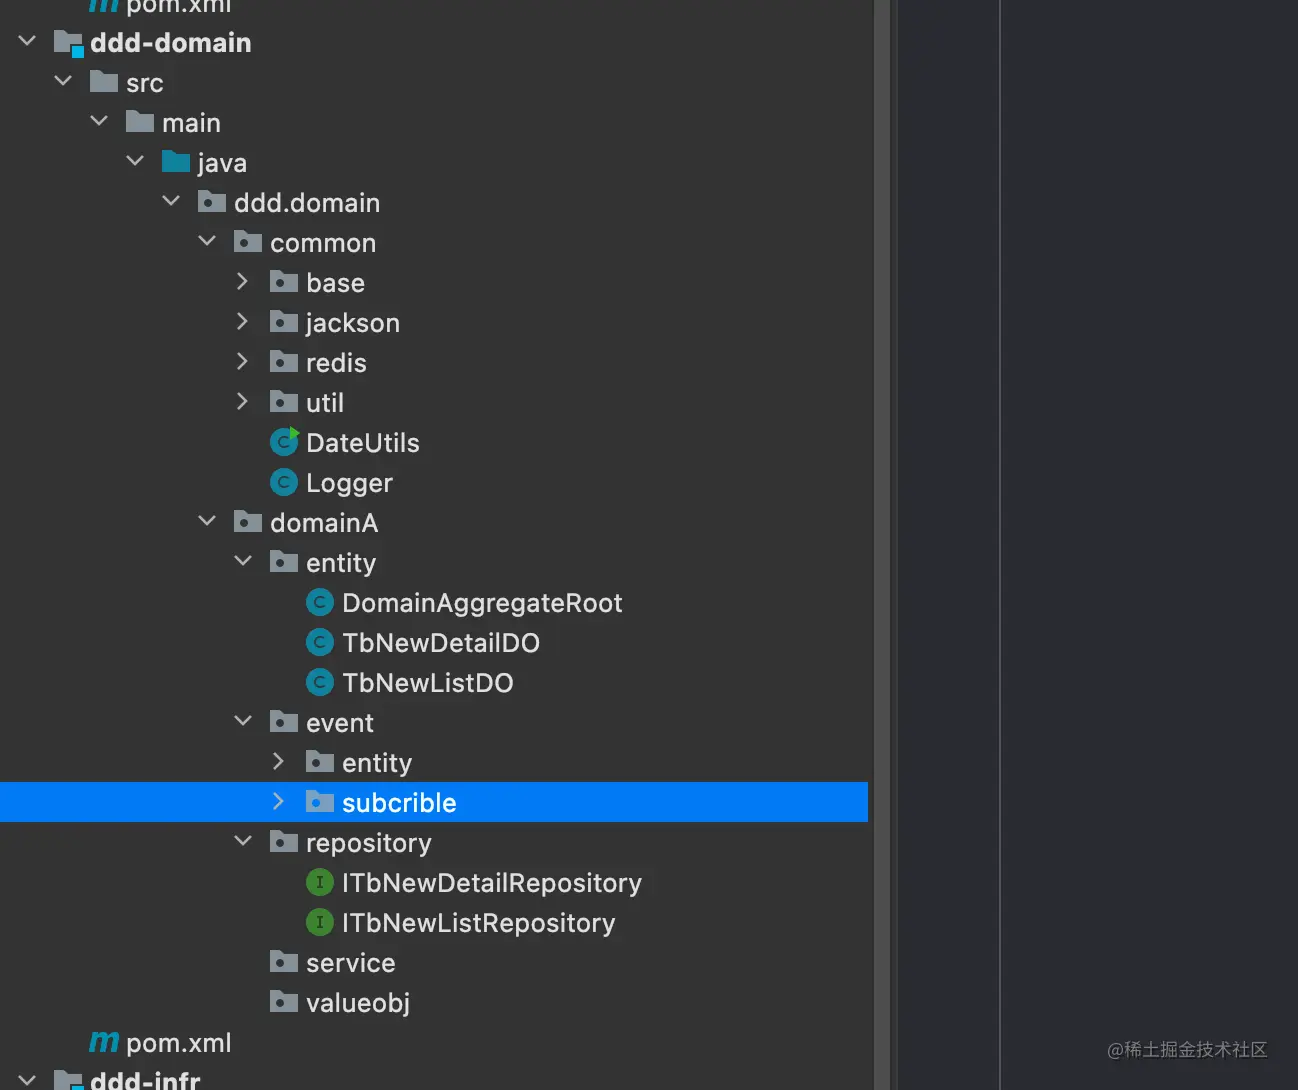Click the TbNewDetailDO class icon
The image size is (1298, 1090).
[320, 642]
